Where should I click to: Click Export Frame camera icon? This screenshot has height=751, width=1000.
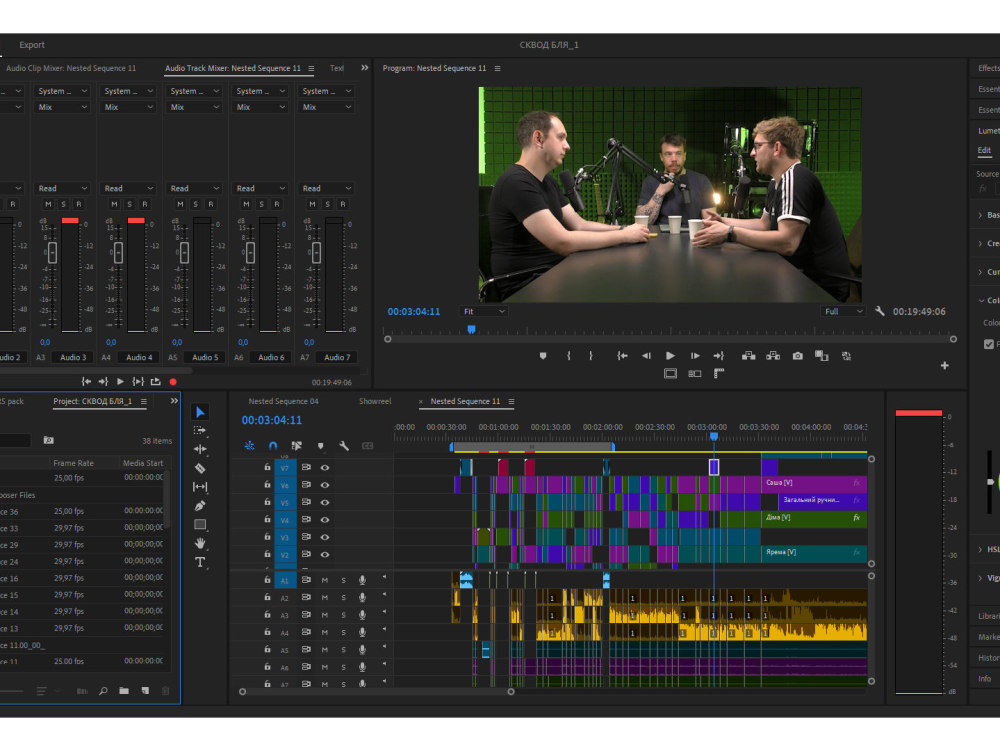[798, 356]
